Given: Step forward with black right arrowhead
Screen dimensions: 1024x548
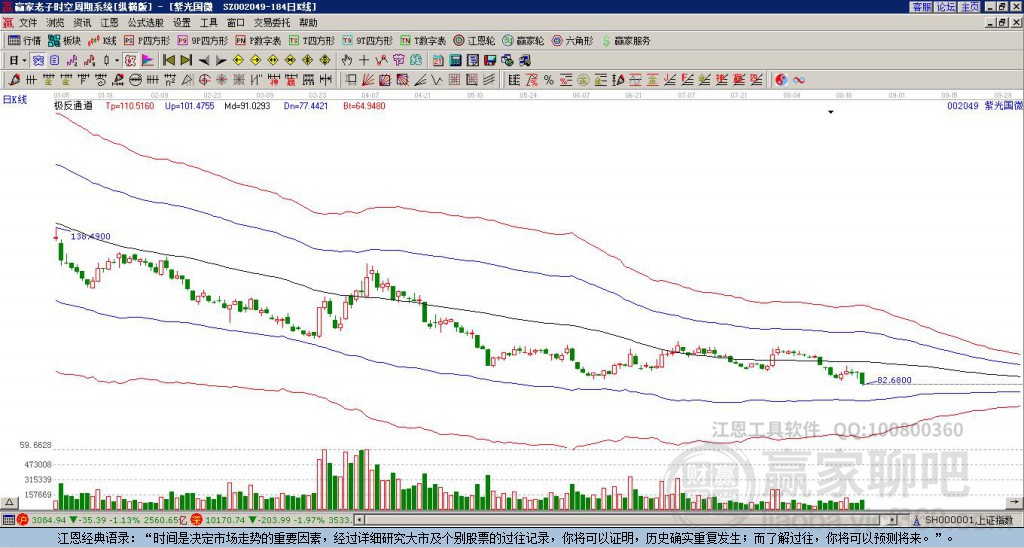Looking at the screenshot, I should pyautogui.click(x=221, y=61).
